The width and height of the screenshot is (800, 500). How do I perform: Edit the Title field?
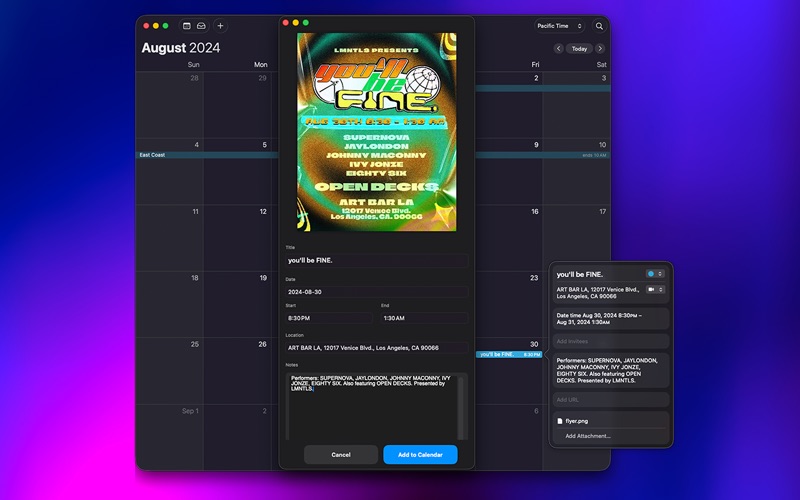tap(377, 261)
